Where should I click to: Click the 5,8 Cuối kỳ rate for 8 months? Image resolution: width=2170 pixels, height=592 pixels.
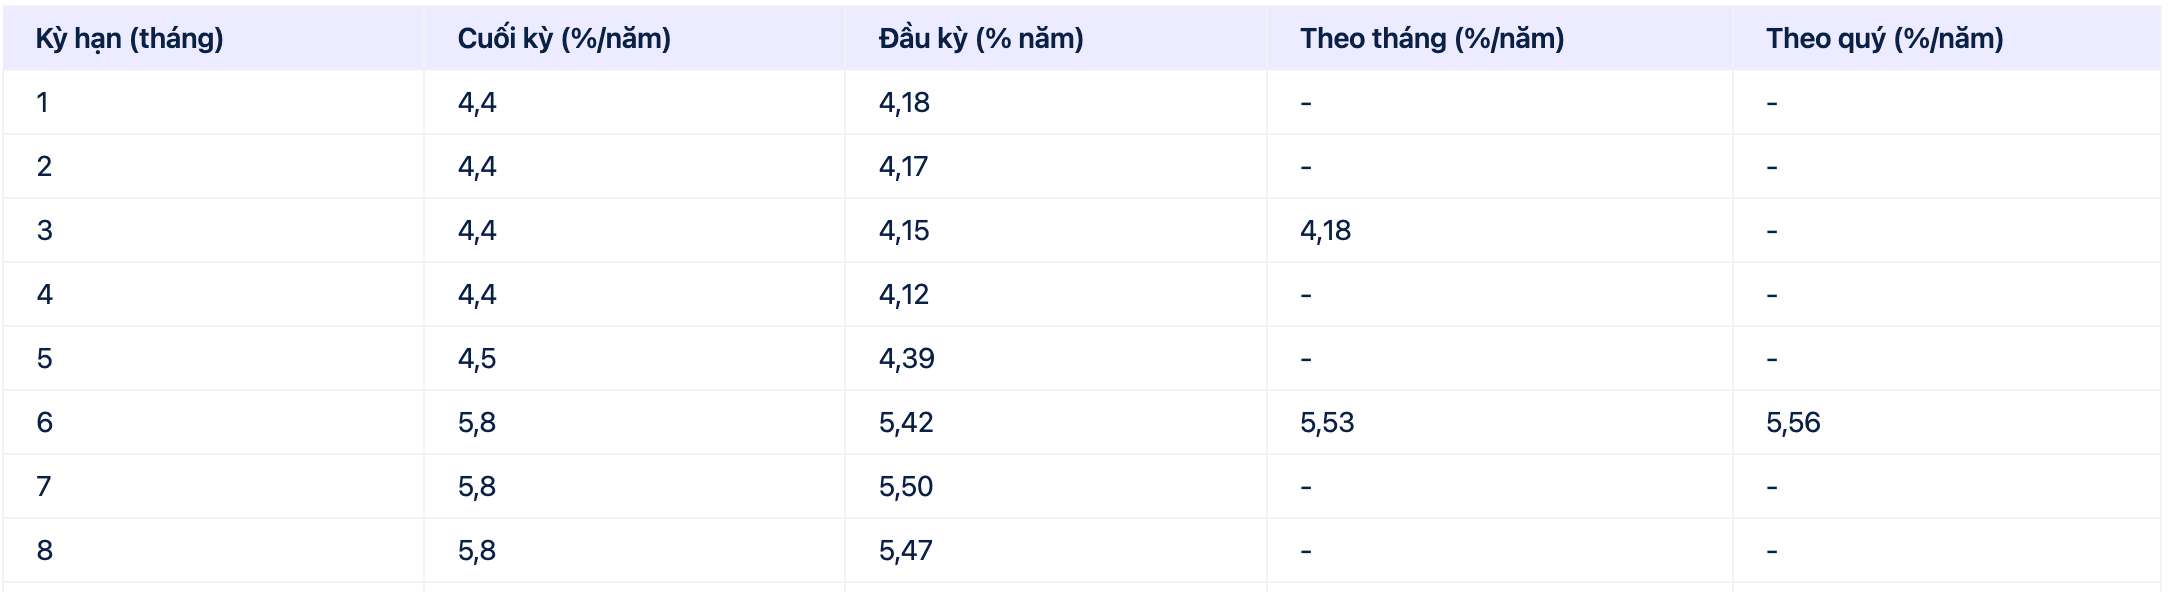click(x=477, y=551)
